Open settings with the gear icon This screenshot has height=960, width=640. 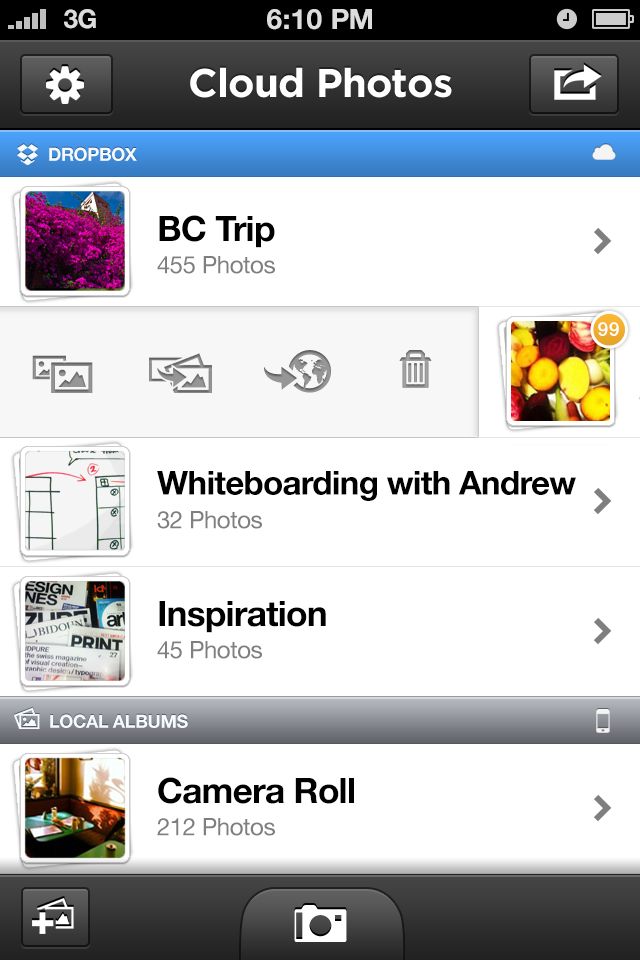[66, 85]
